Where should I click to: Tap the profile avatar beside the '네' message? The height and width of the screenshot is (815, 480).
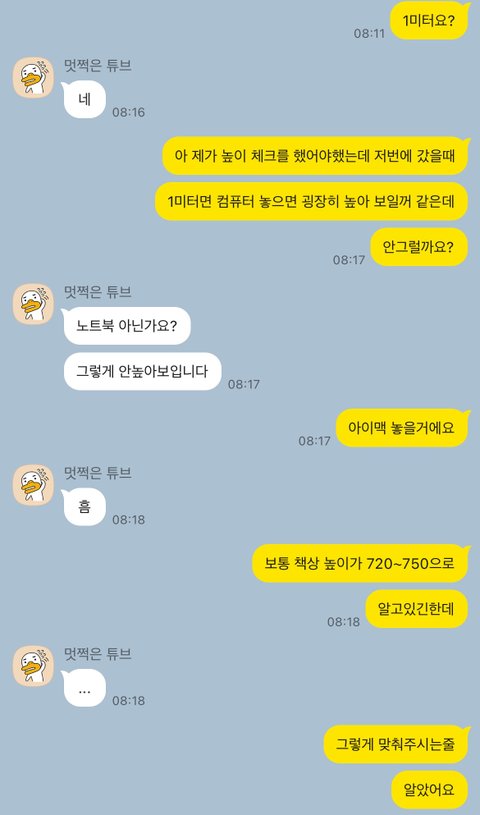(x=33, y=77)
